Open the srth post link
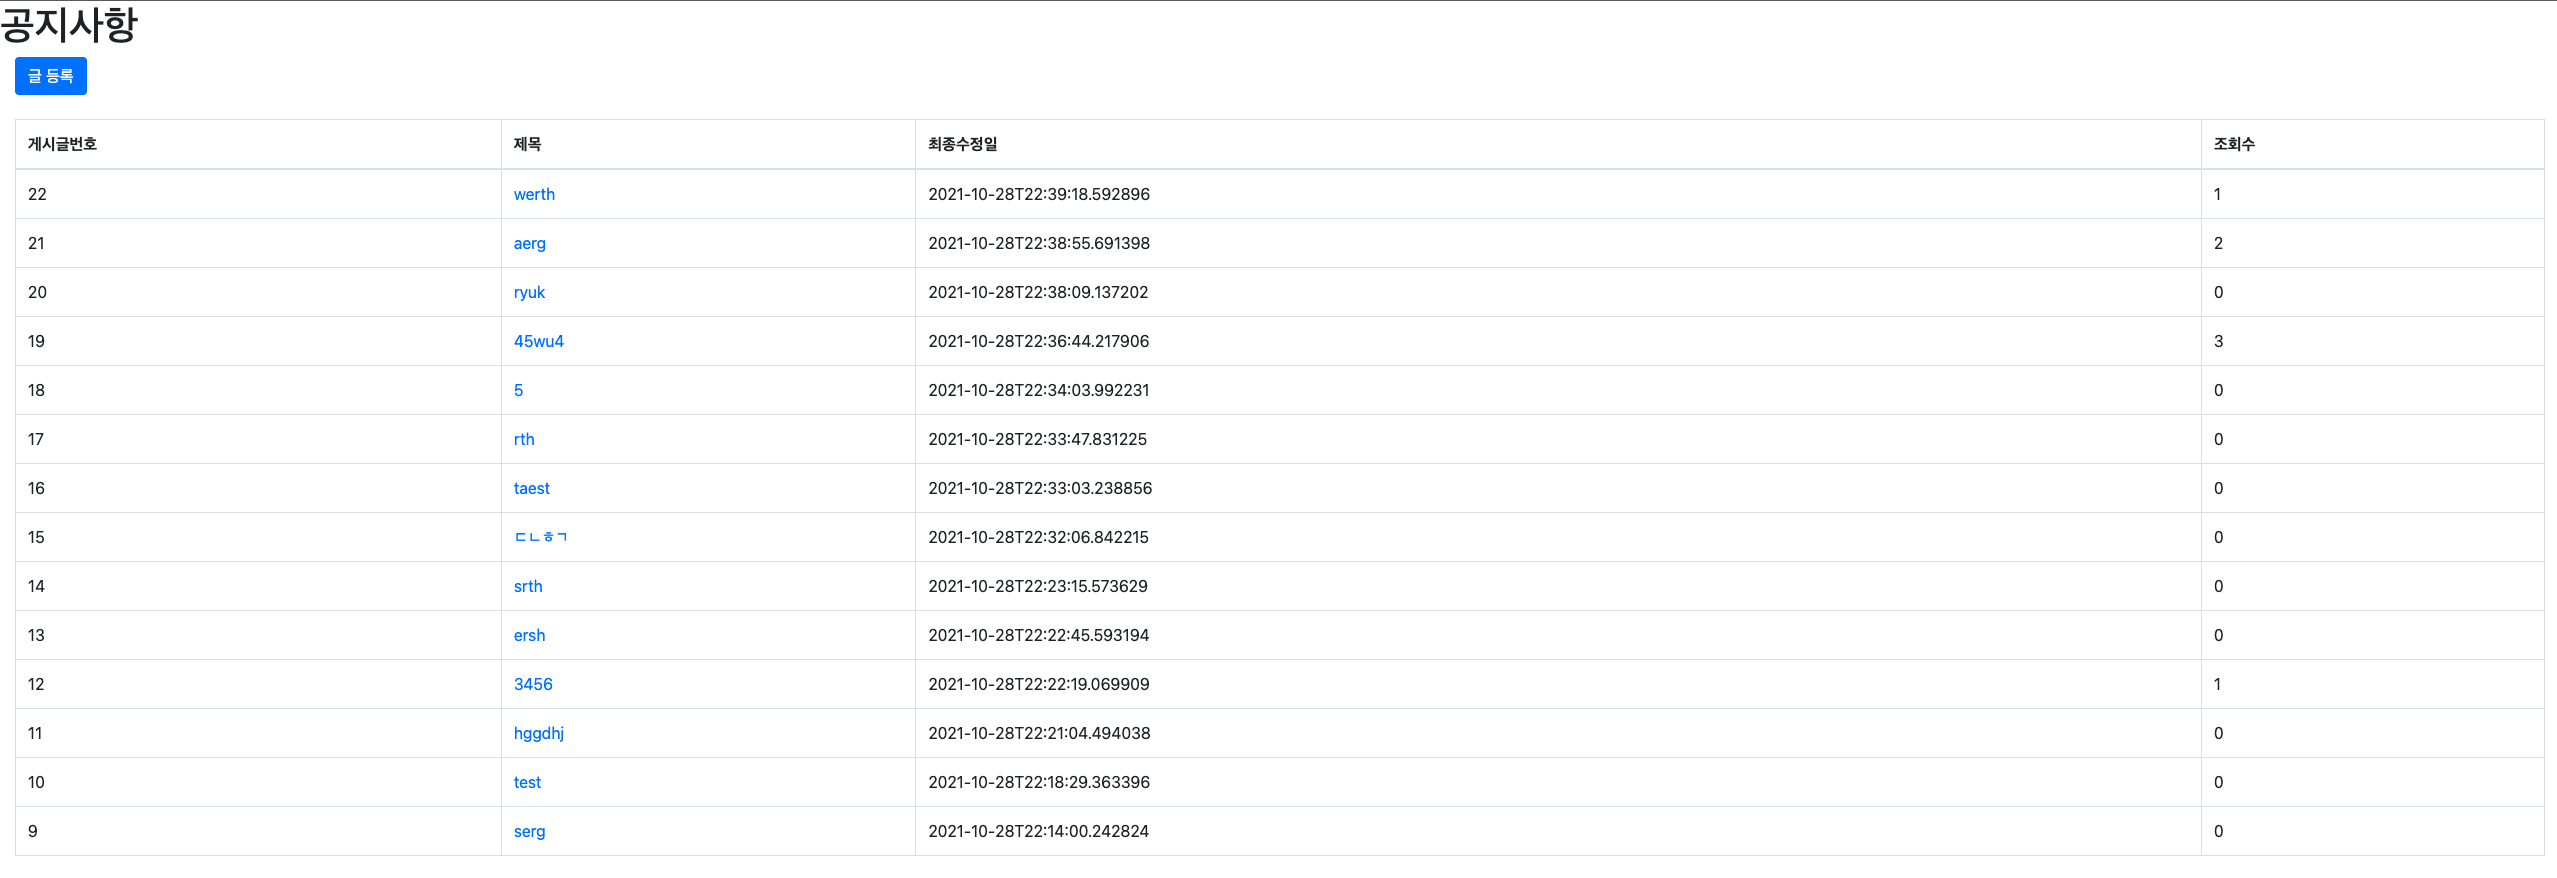 click(528, 586)
